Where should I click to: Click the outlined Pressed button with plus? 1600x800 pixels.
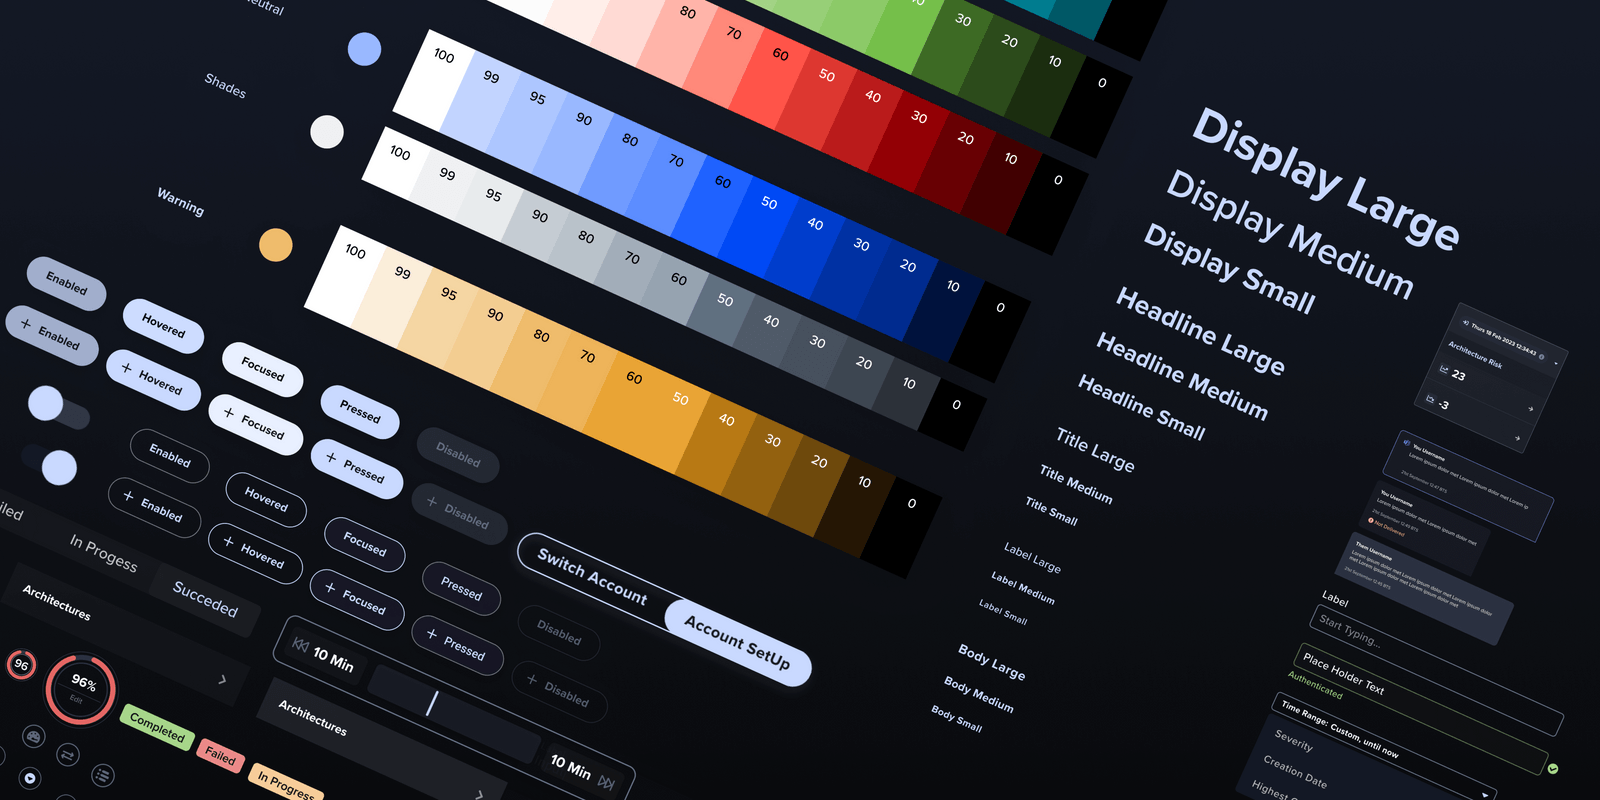[x=456, y=645]
